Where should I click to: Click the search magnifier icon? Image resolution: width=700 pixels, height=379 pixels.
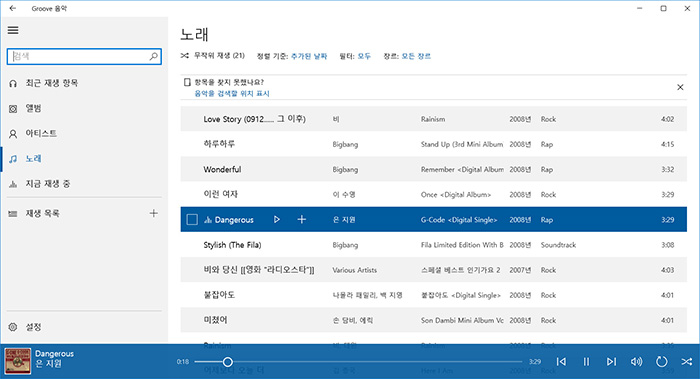tap(154, 56)
